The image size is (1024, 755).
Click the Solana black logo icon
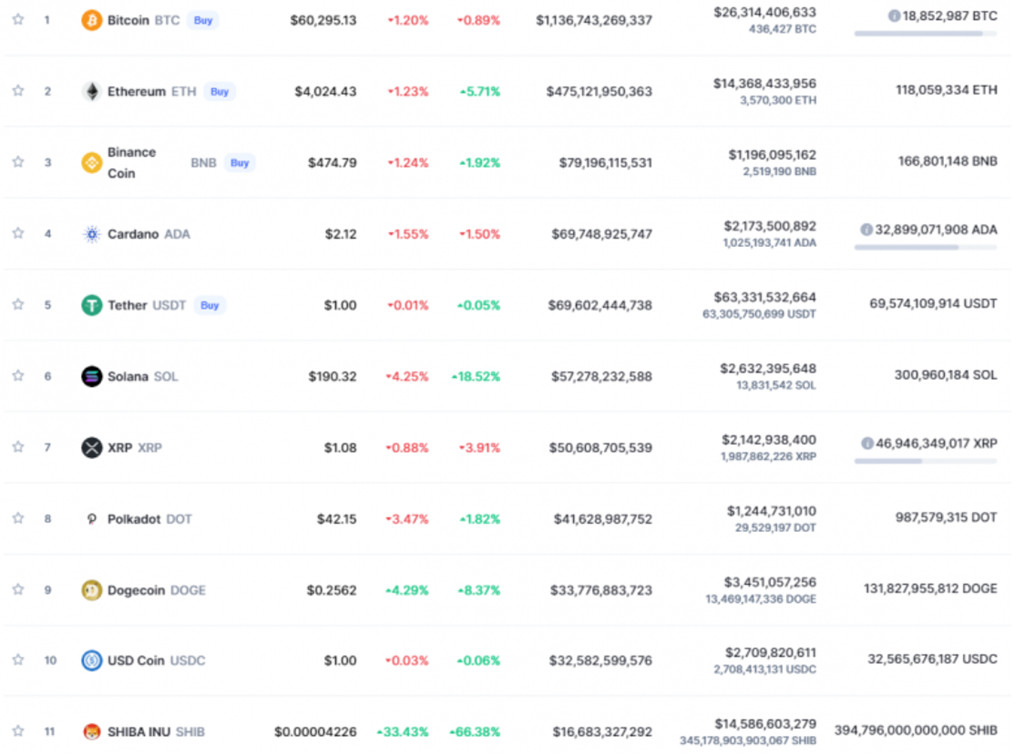click(91, 376)
